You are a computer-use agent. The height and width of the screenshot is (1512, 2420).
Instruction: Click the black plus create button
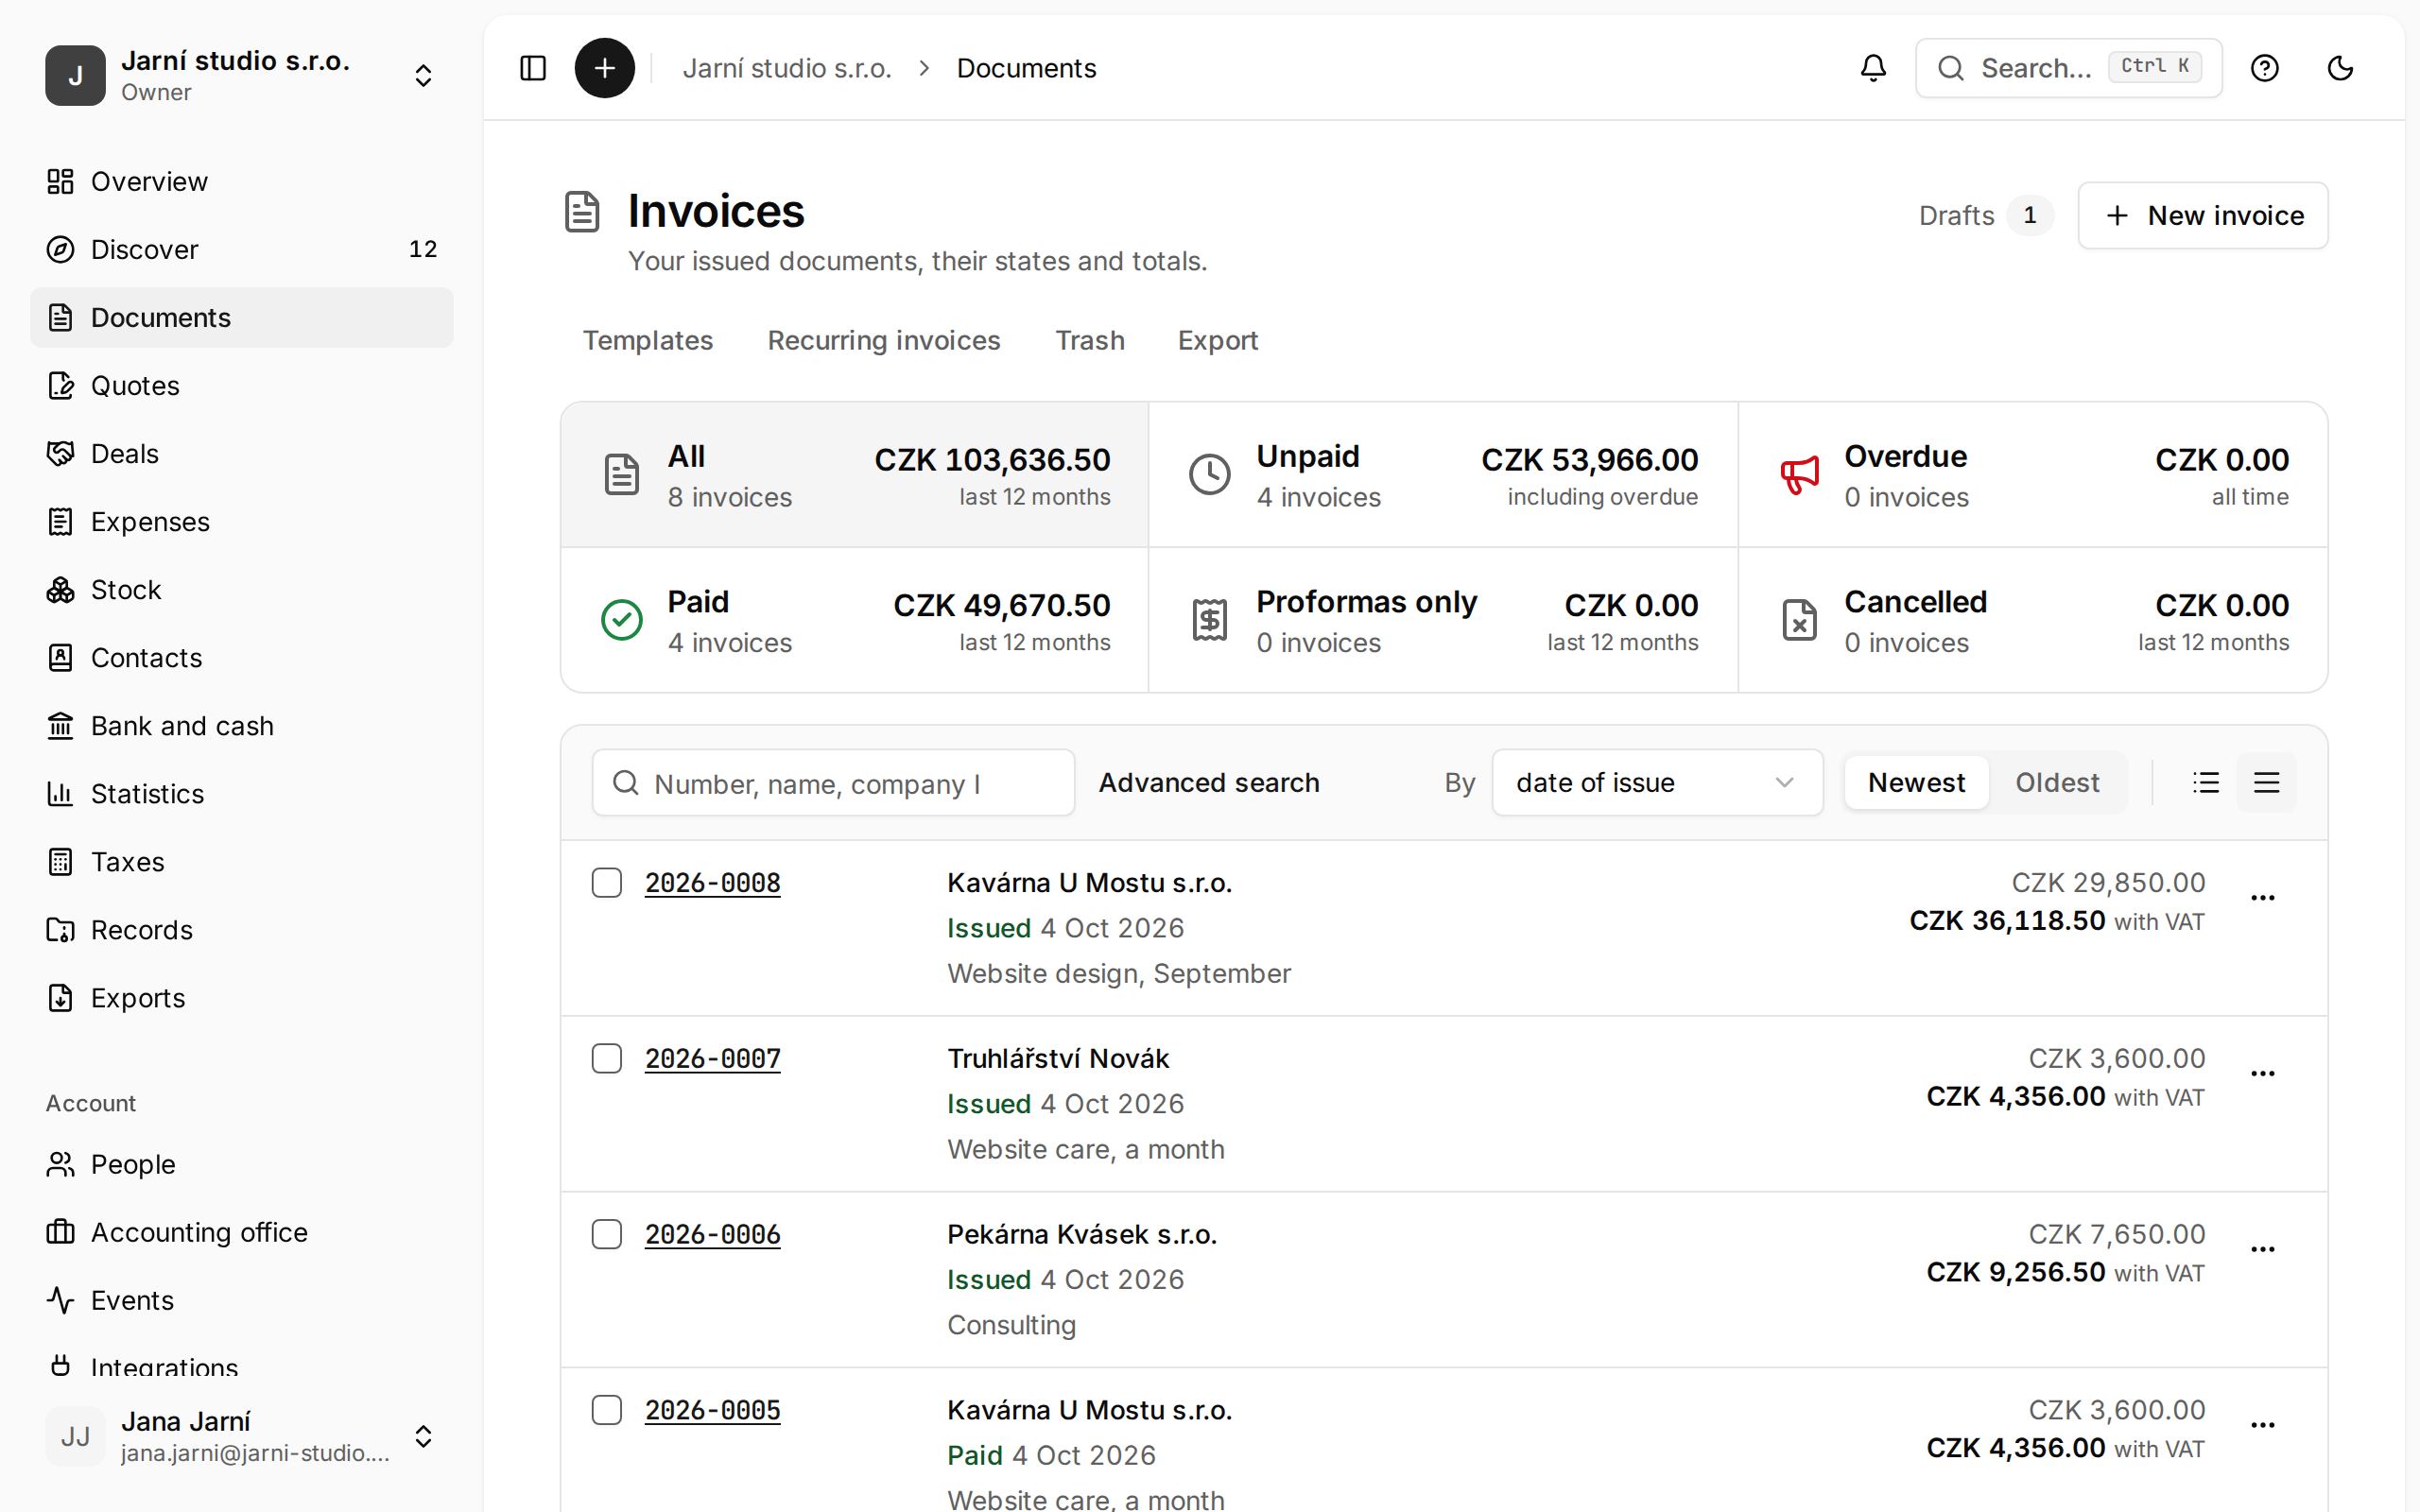pos(604,68)
